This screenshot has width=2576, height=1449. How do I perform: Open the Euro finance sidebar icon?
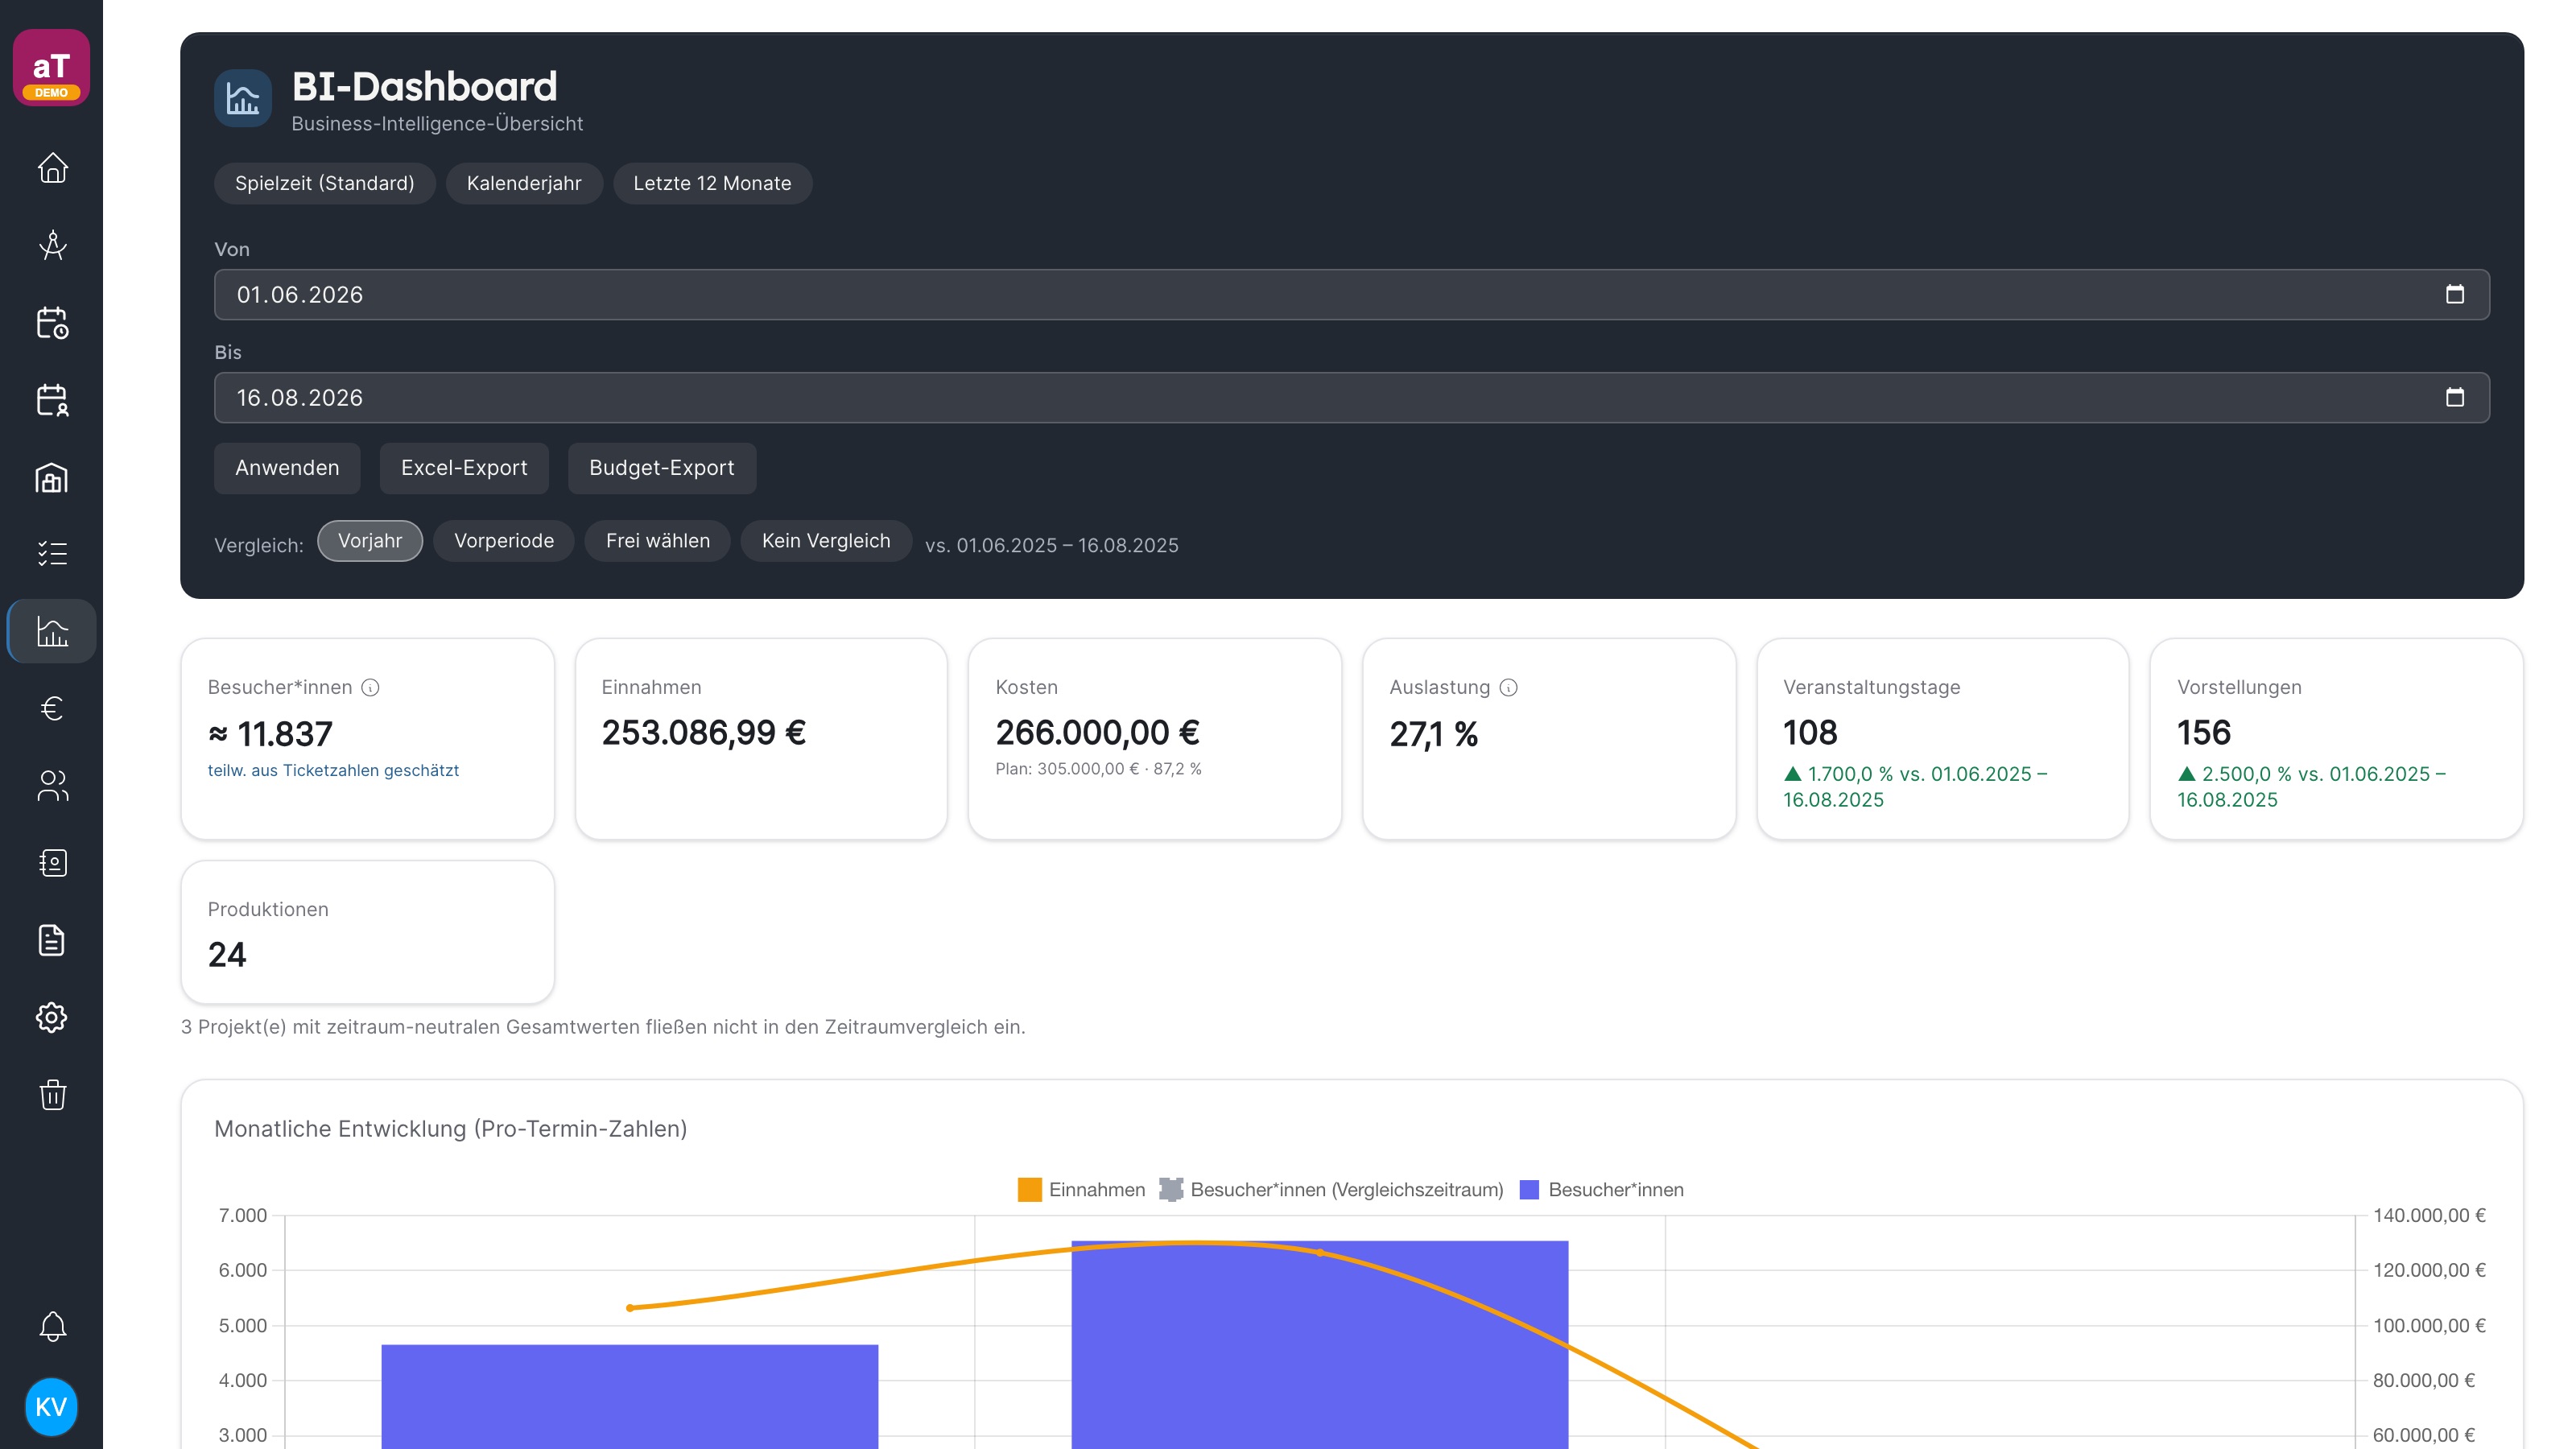tap(52, 708)
